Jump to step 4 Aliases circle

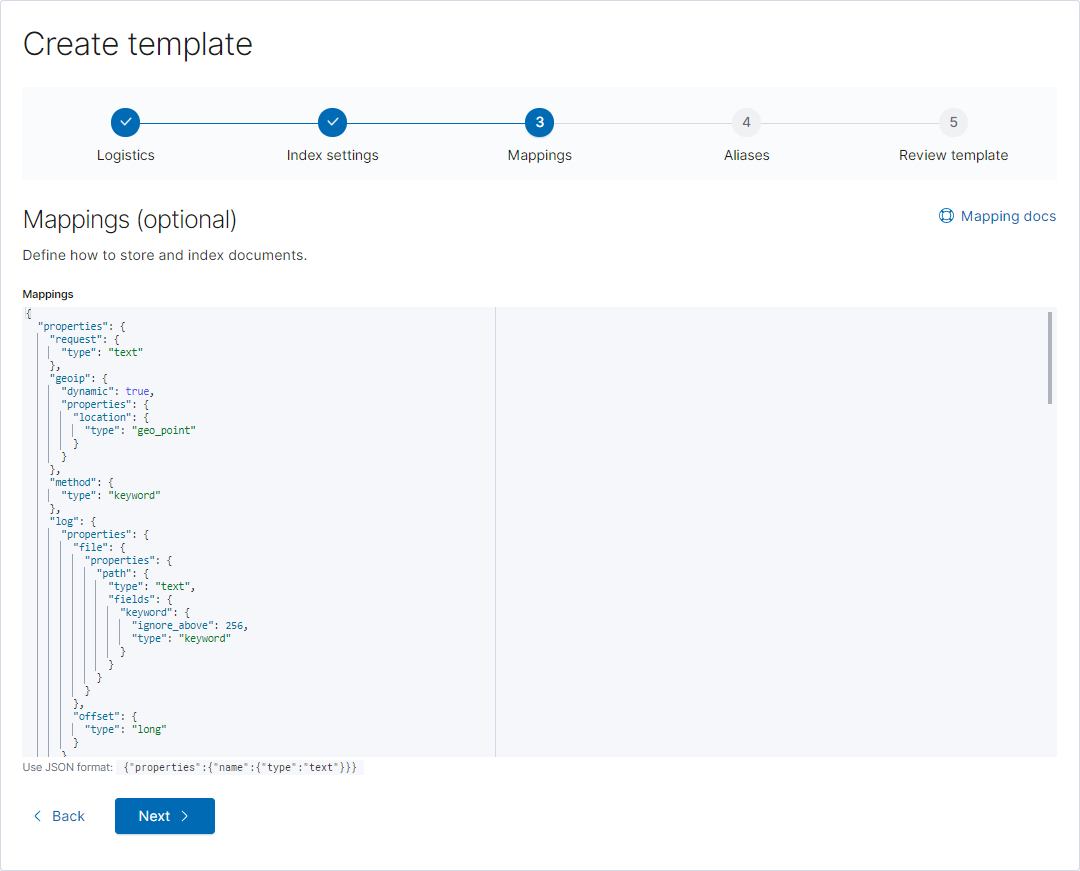(x=747, y=123)
